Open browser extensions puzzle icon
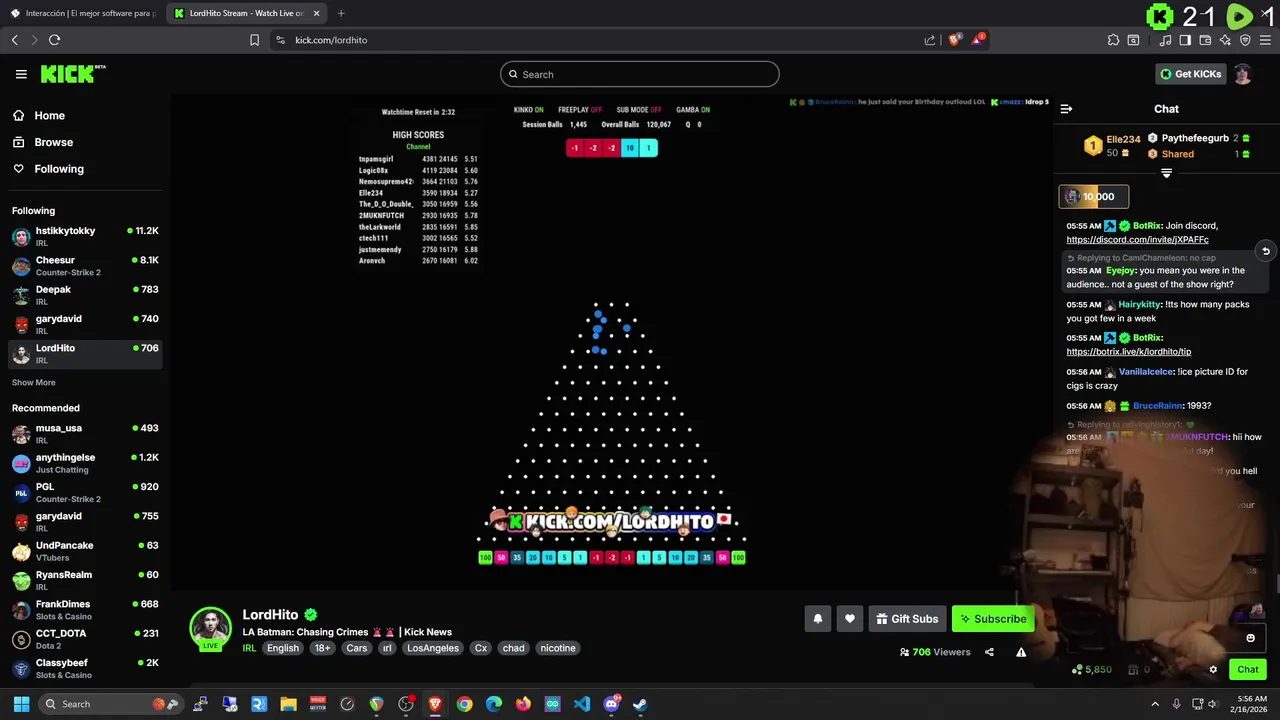This screenshot has height=720, width=1280. [x=1113, y=40]
